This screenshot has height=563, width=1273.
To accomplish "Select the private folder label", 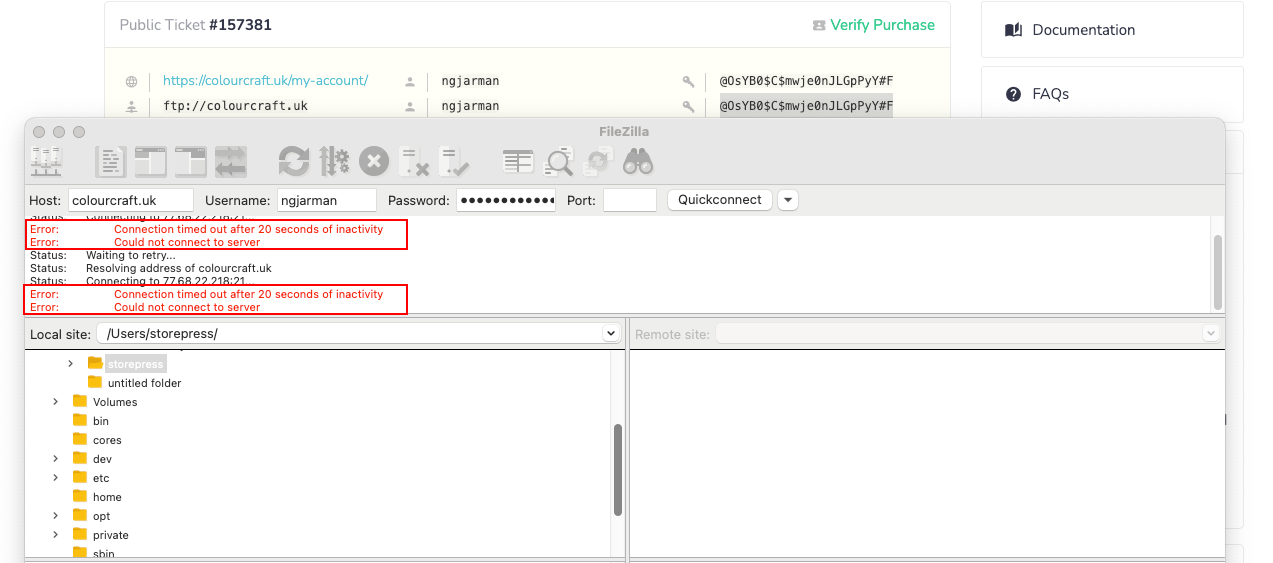I will tap(111, 535).
